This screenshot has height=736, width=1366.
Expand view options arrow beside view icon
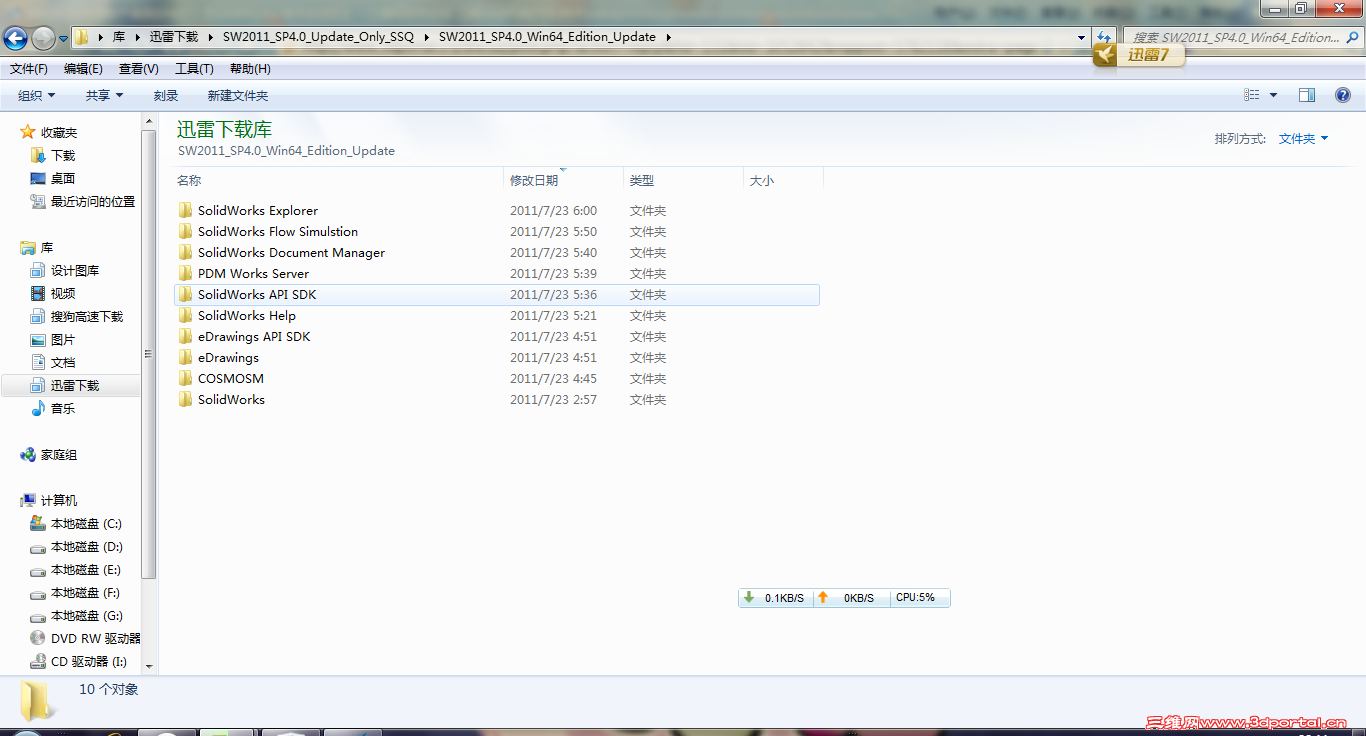[x=1273, y=96]
